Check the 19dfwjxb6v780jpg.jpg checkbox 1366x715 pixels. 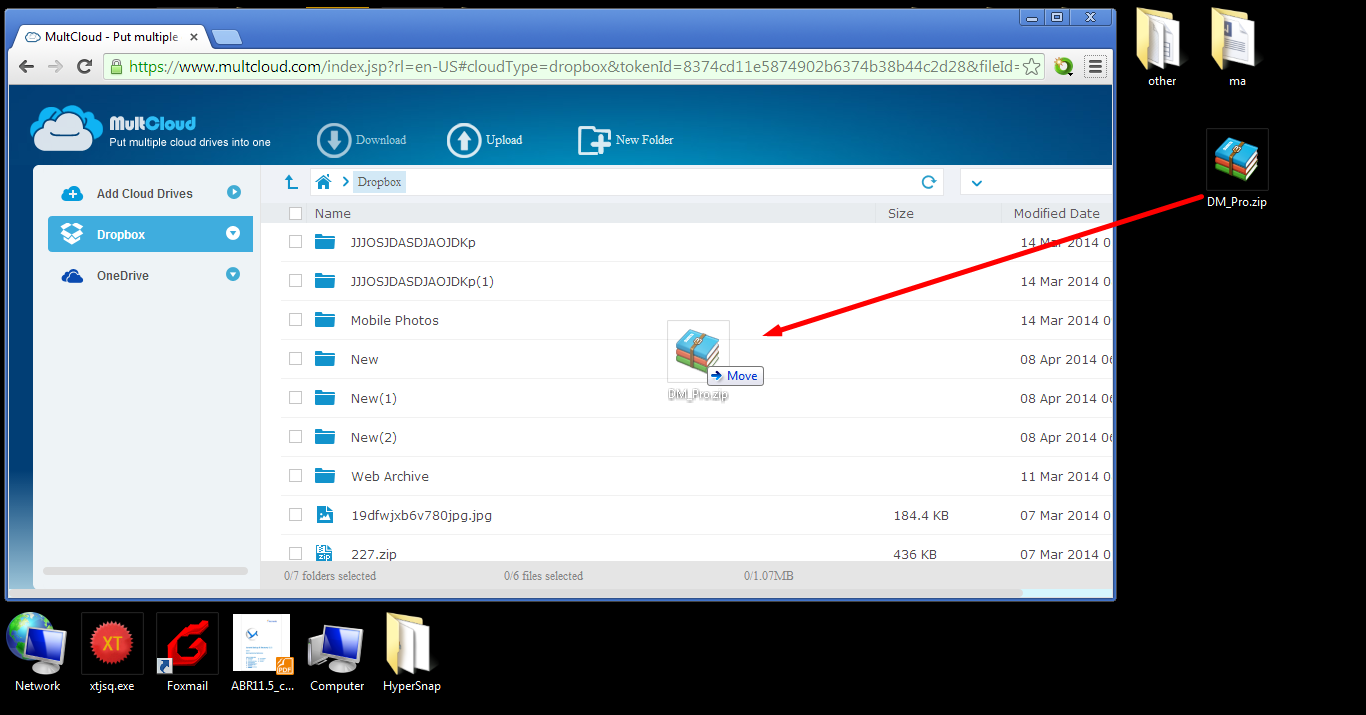click(295, 515)
